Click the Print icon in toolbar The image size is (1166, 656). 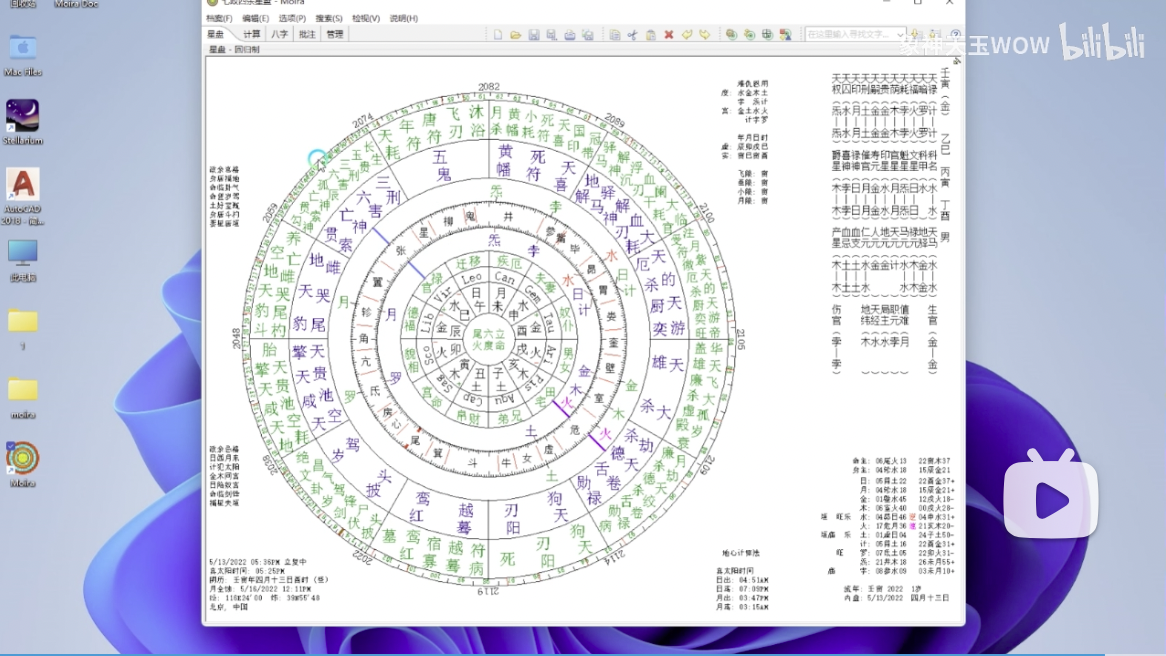(570, 35)
